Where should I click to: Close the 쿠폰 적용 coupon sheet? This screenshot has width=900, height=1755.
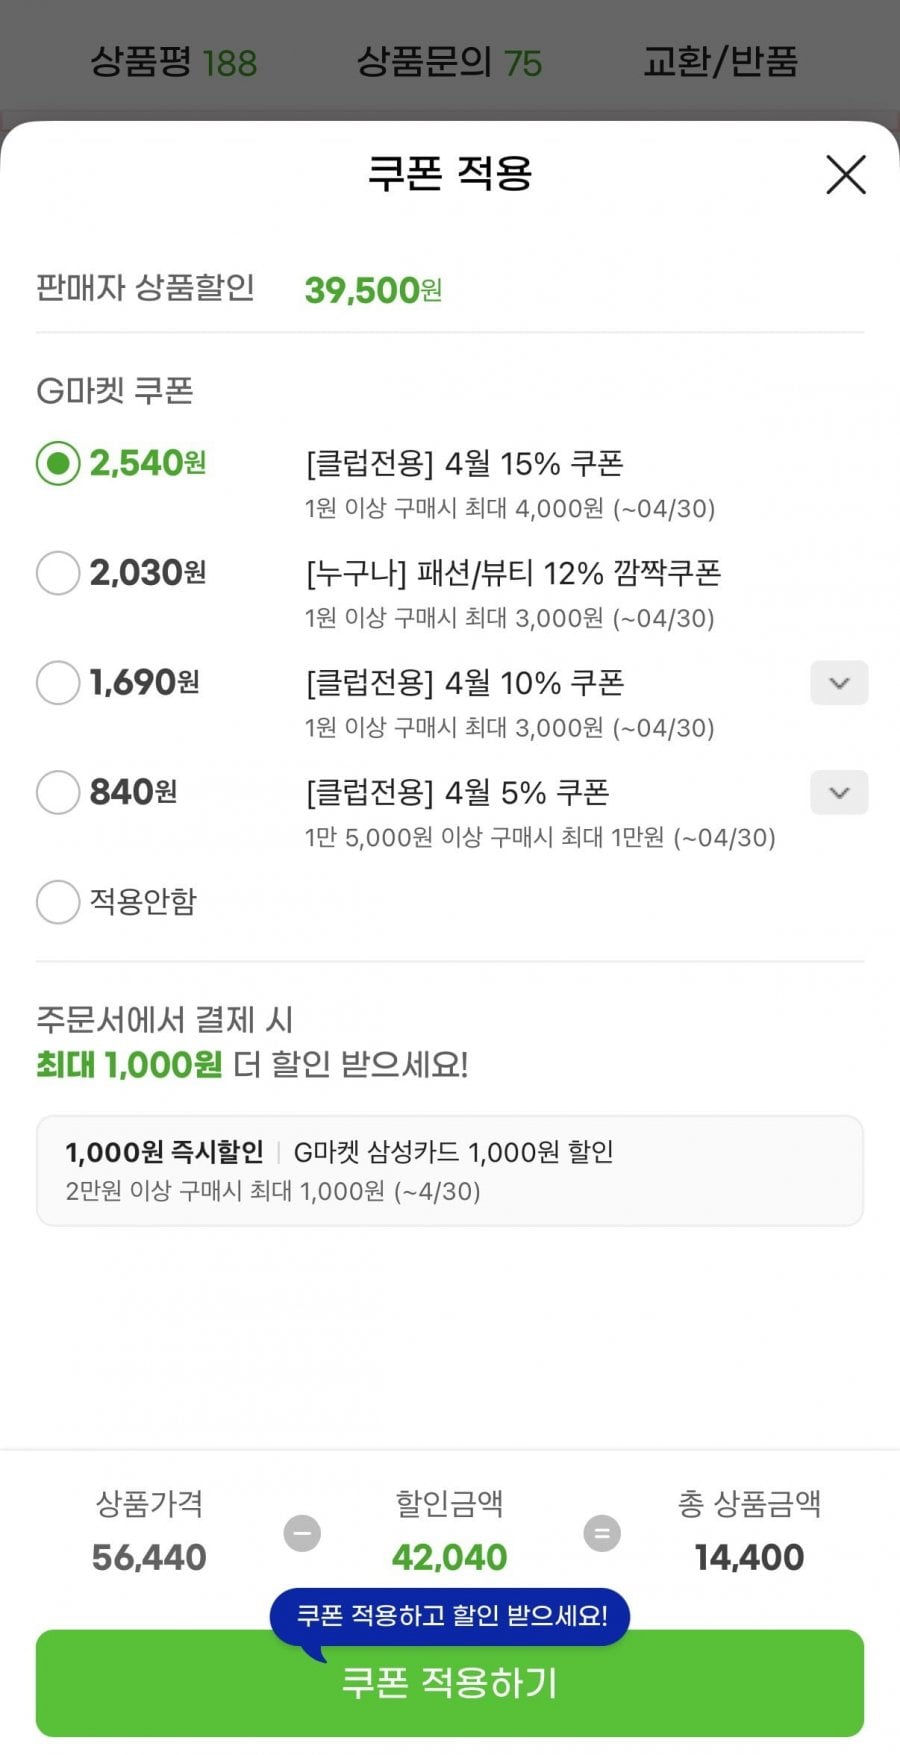click(x=845, y=175)
